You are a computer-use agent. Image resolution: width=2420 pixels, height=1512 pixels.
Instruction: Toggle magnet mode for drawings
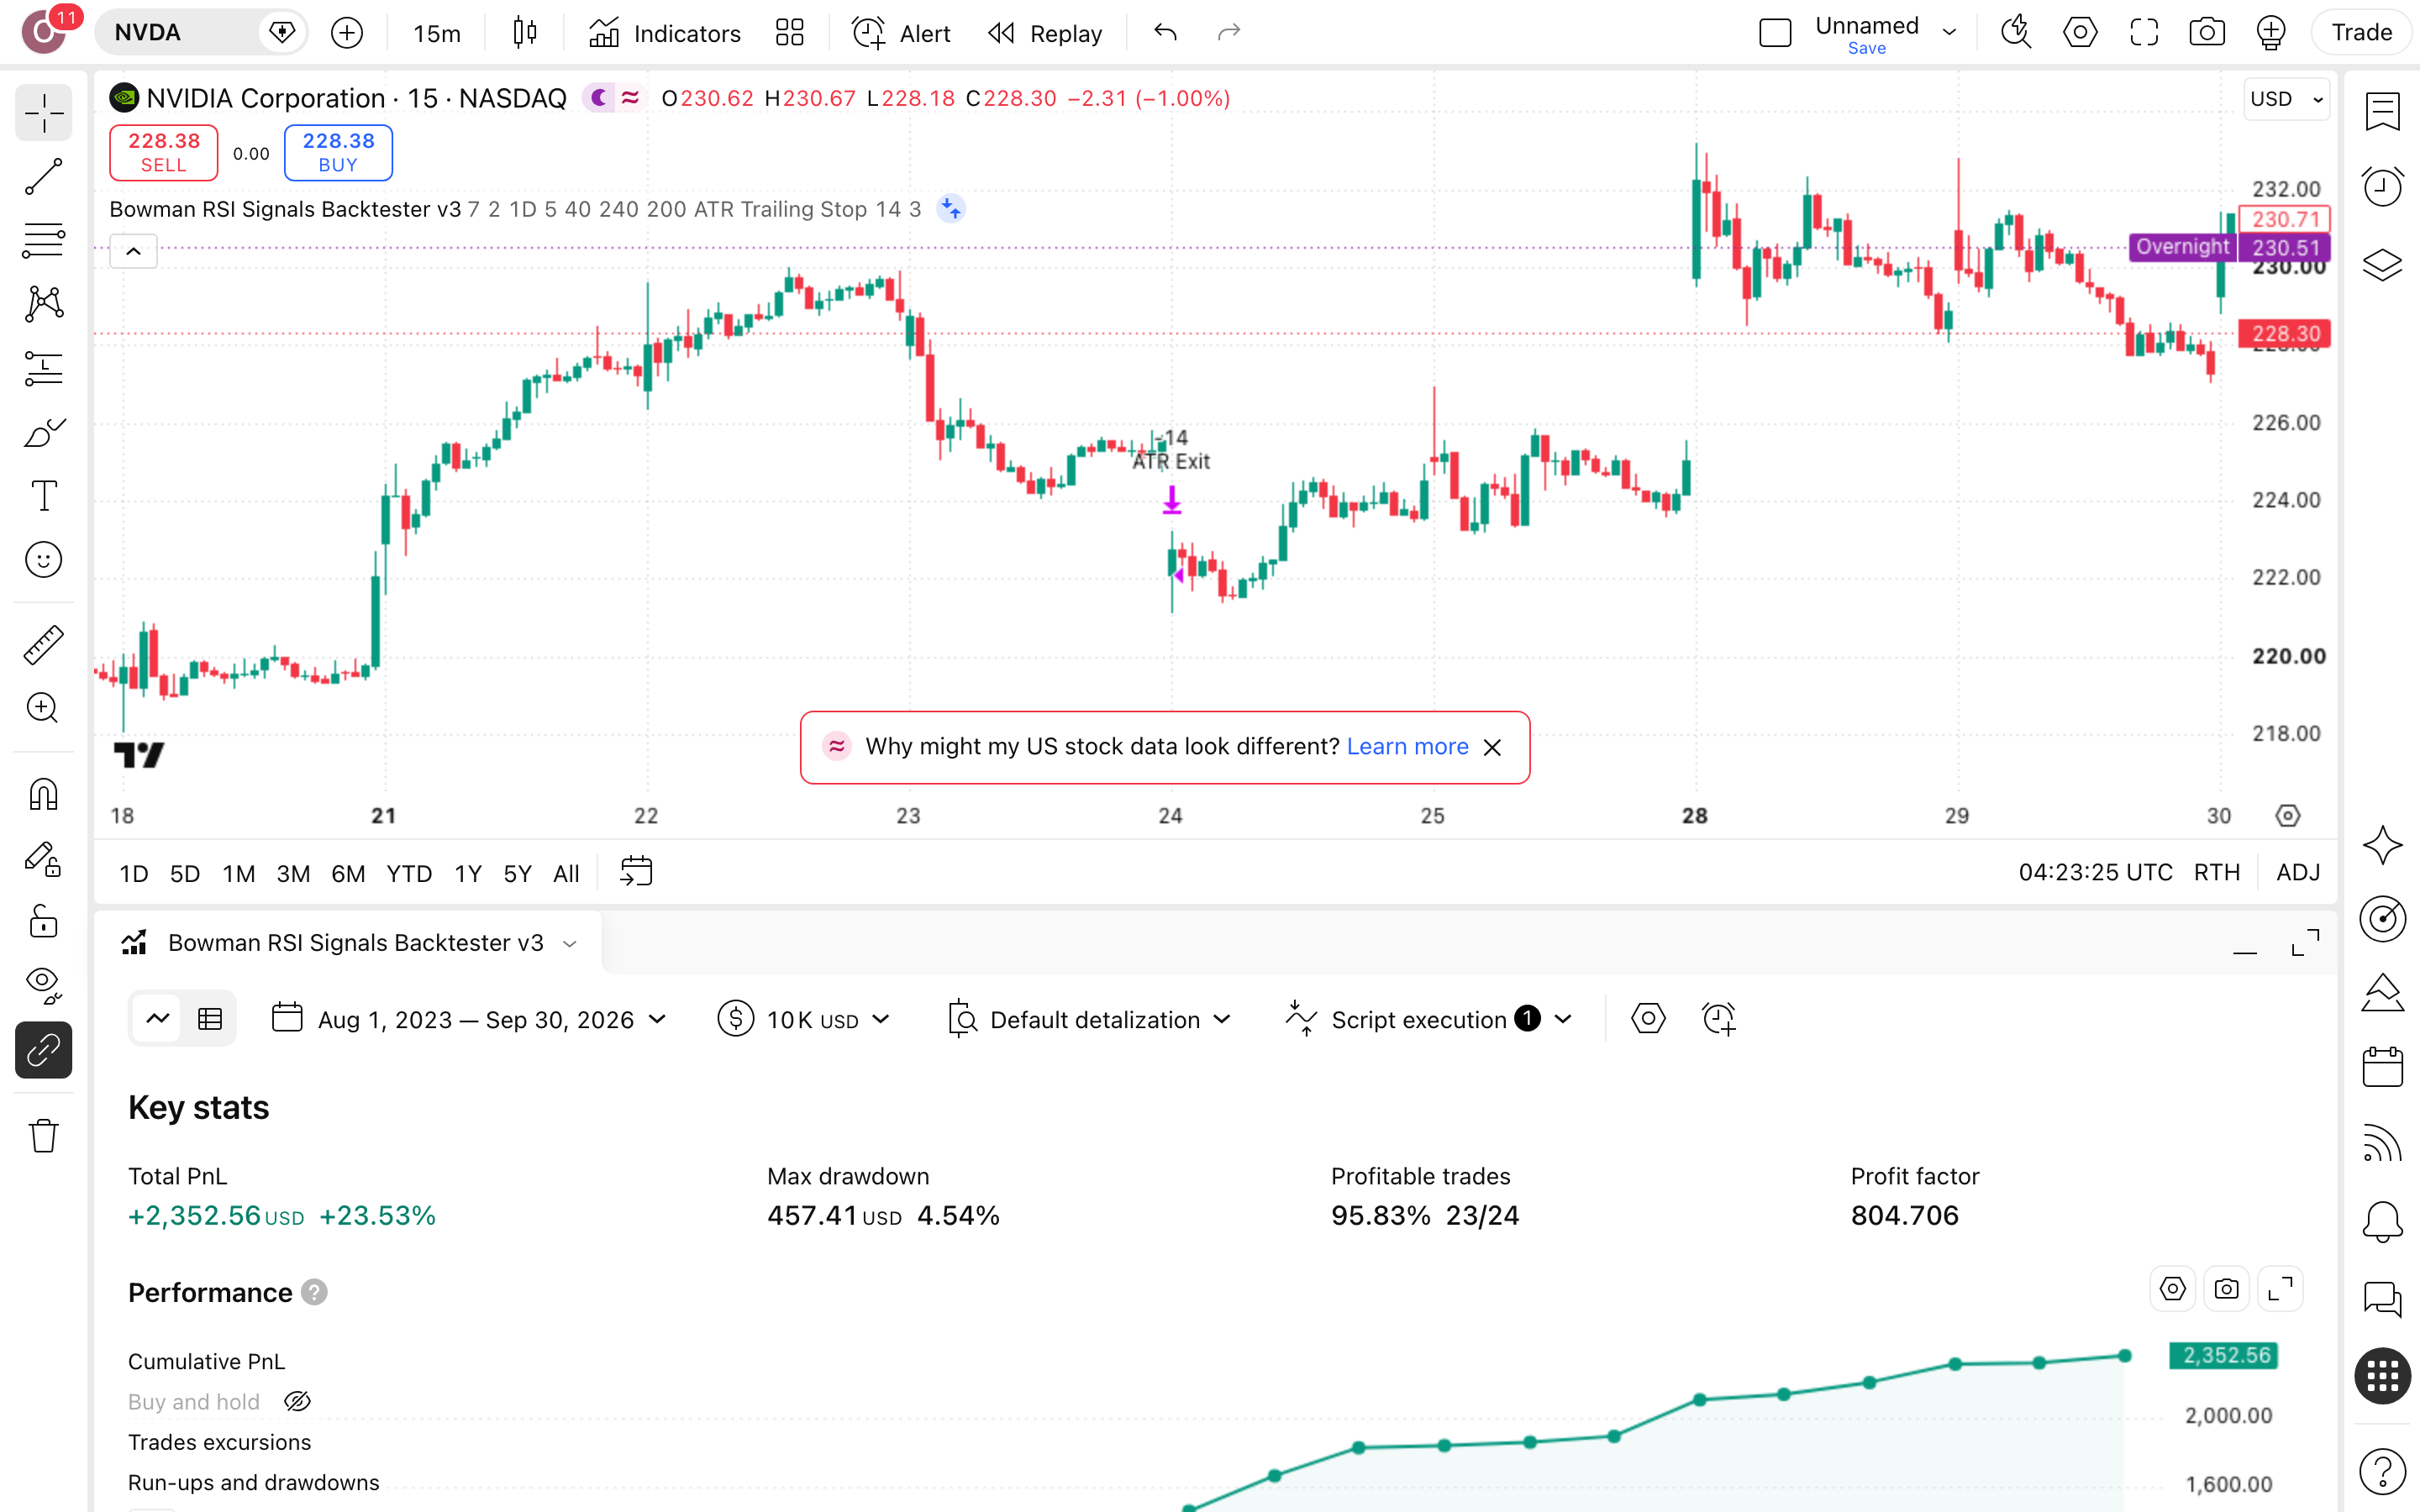(x=44, y=794)
